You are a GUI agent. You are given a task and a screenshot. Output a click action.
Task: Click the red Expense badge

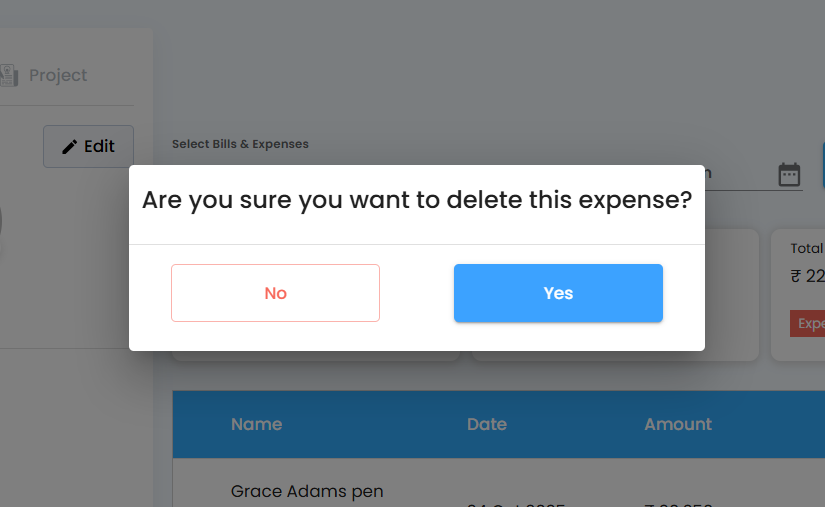tap(808, 324)
